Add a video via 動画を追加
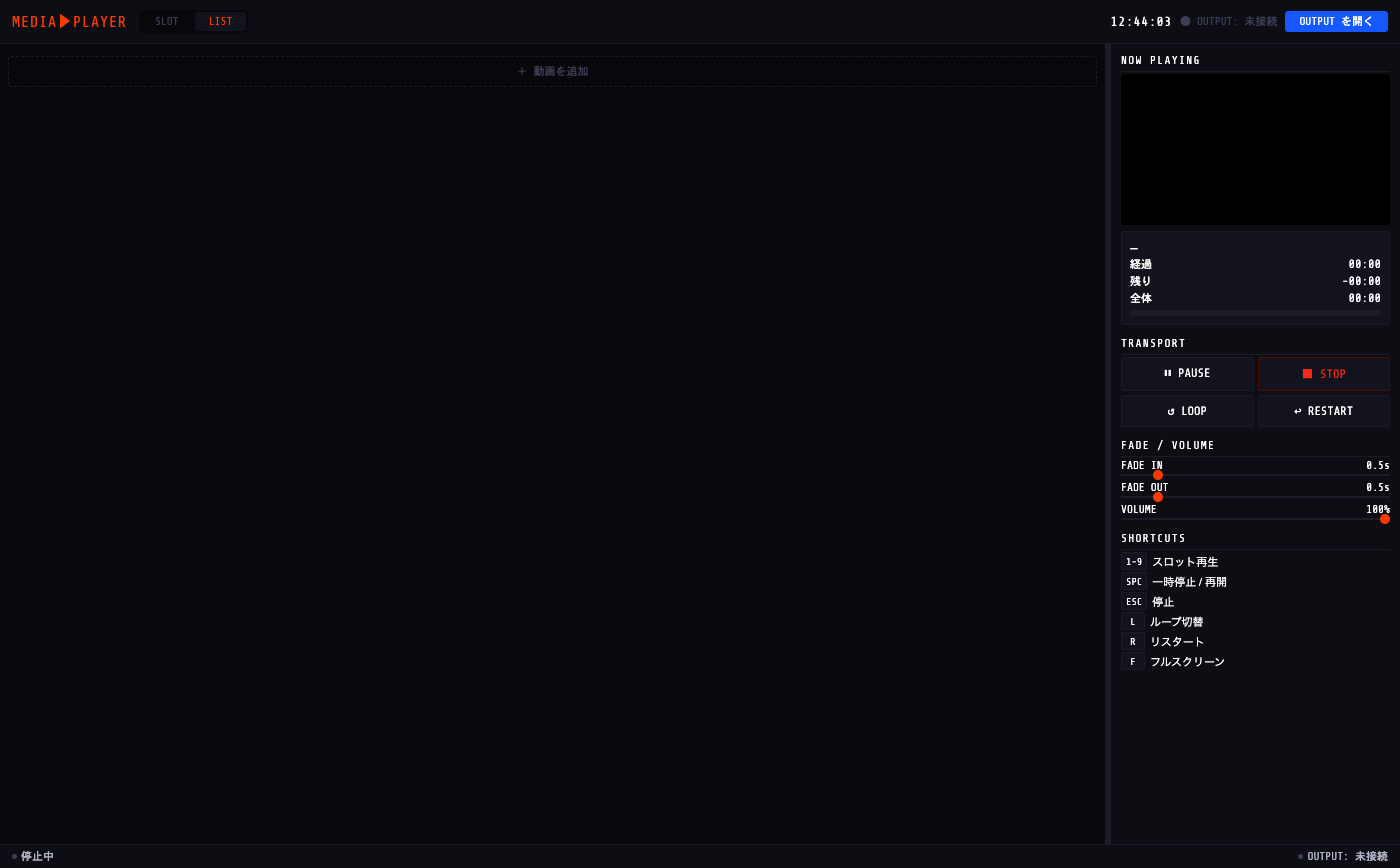This screenshot has height=868, width=1400. point(552,71)
